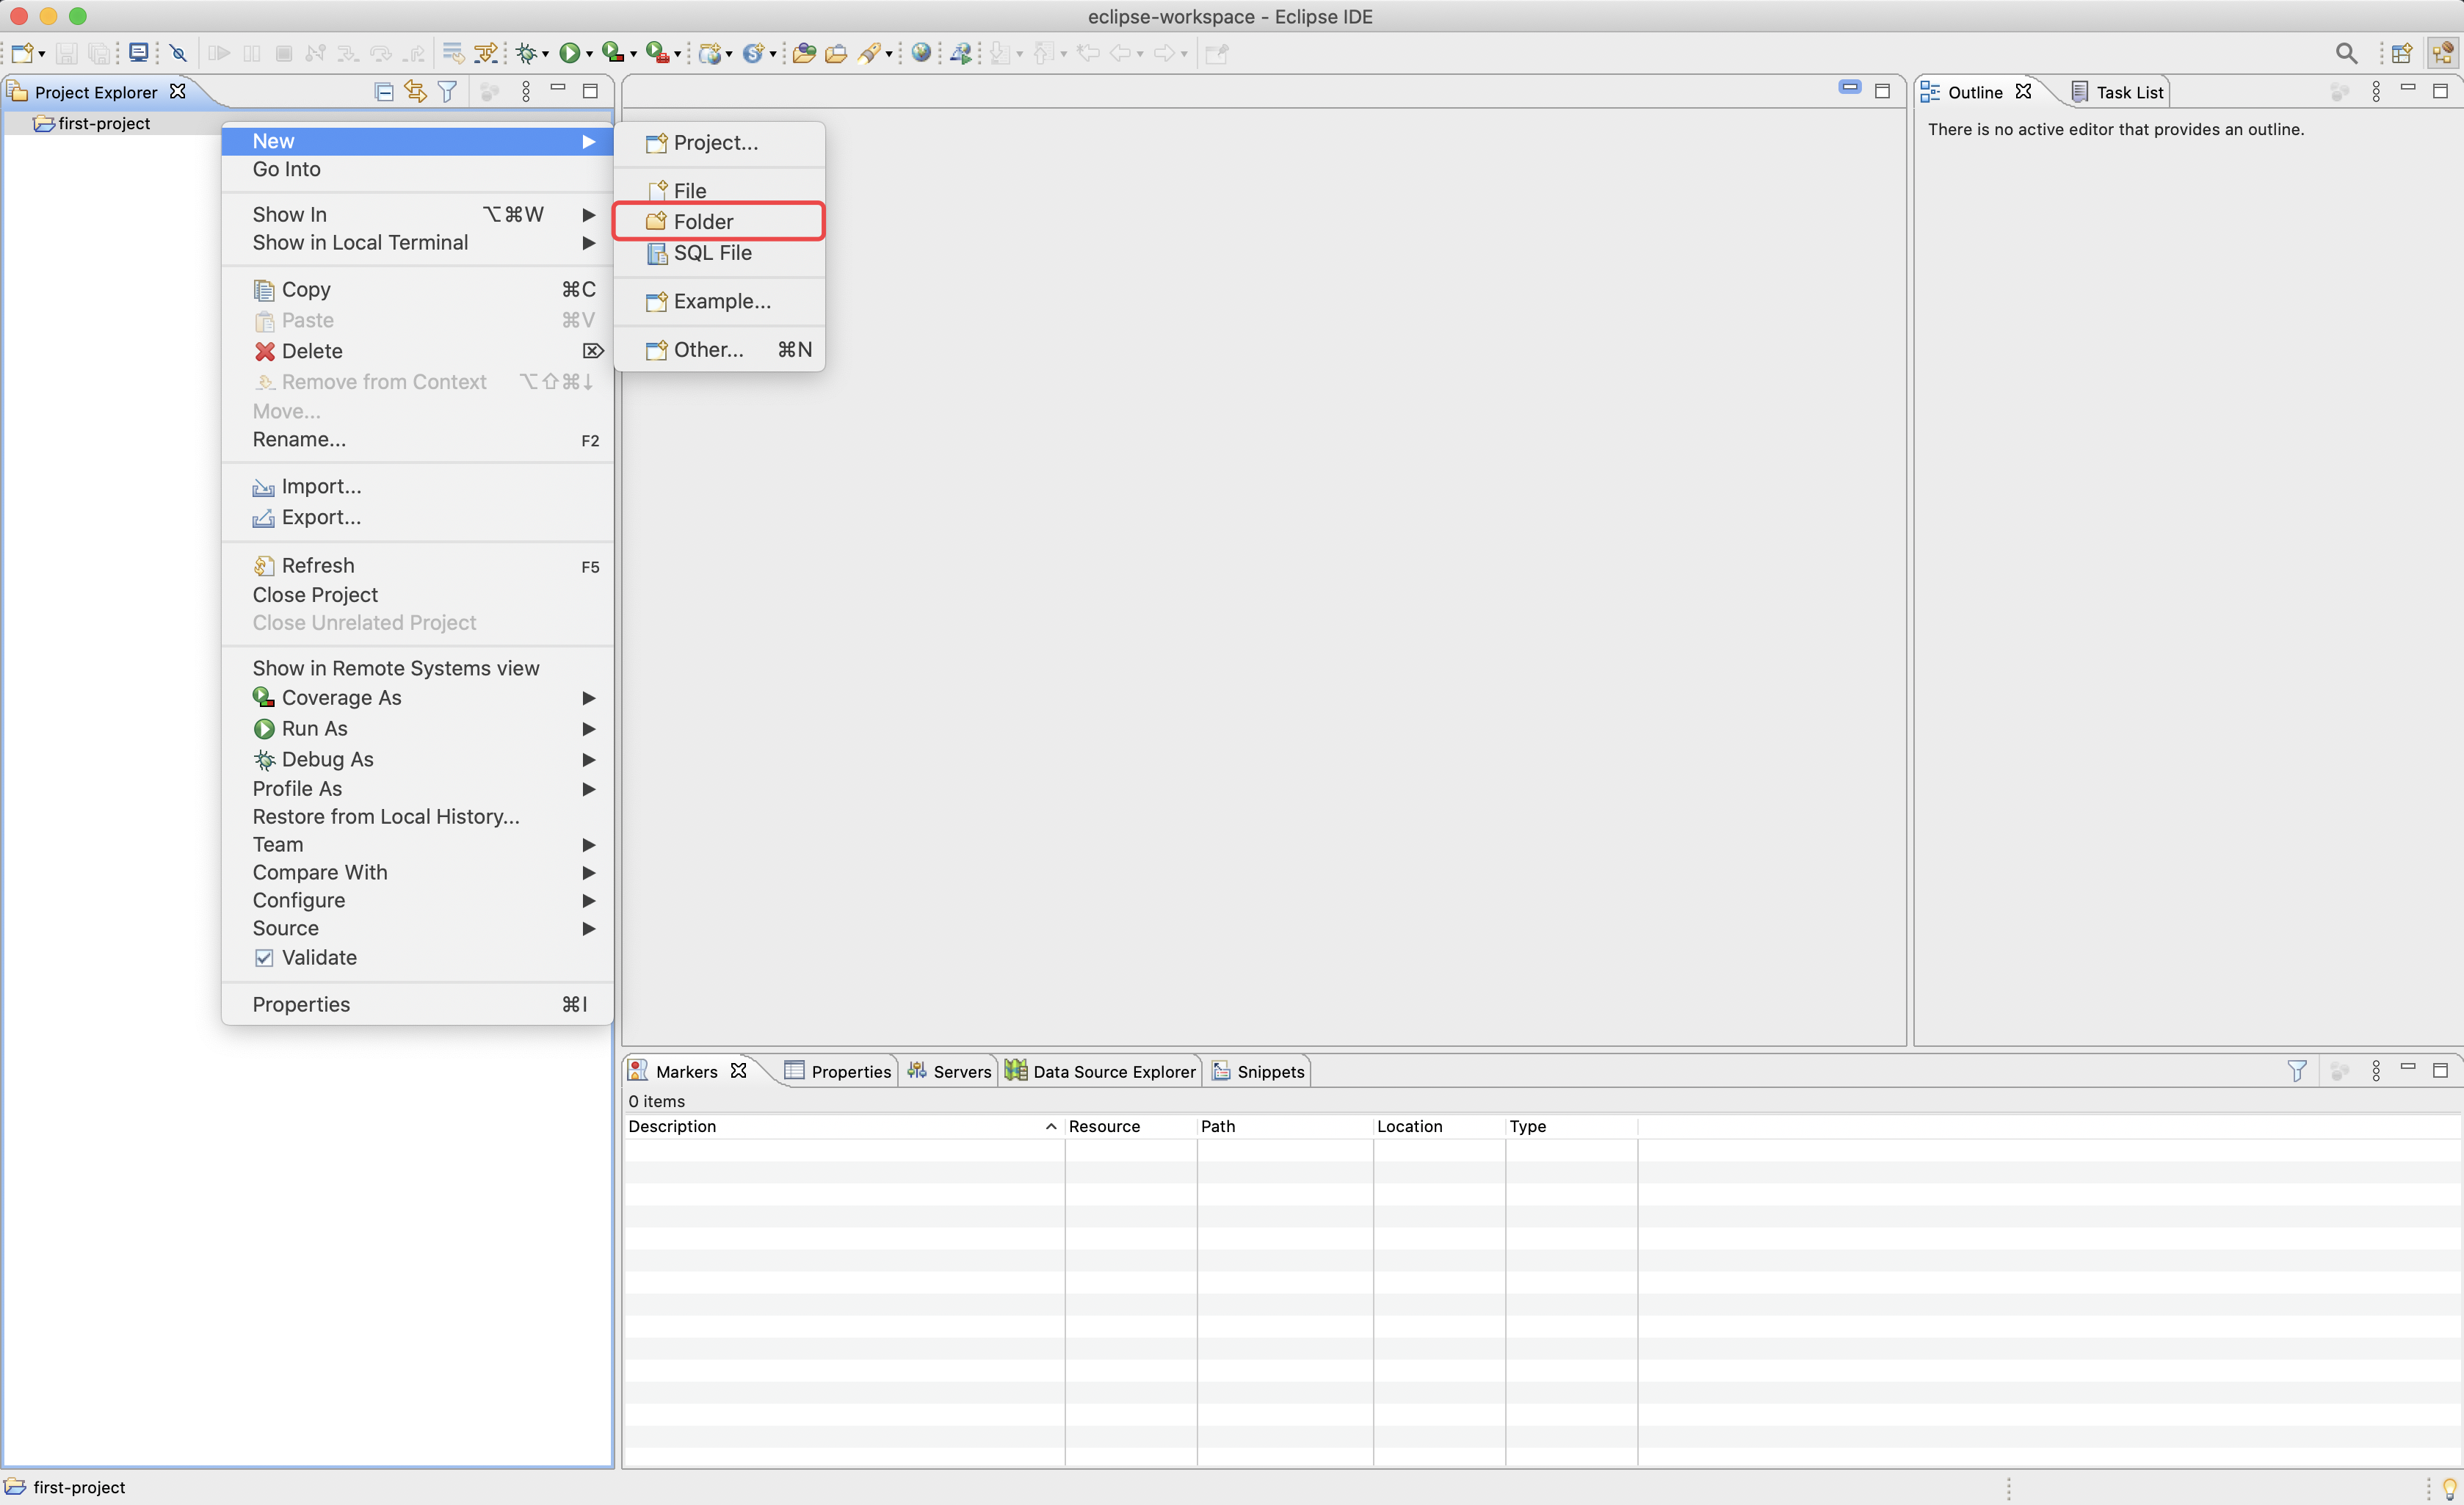The height and width of the screenshot is (1505, 2464).
Task: Switch to the Servers tab
Action: (949, 1071)
